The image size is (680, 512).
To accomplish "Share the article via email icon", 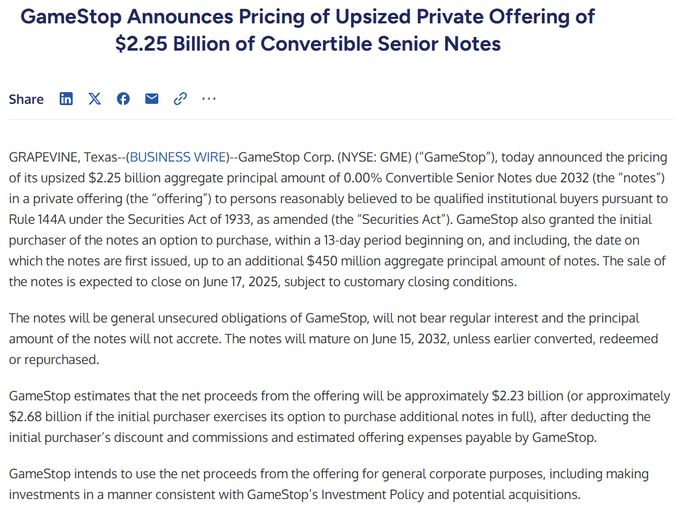I will point(151,99).
